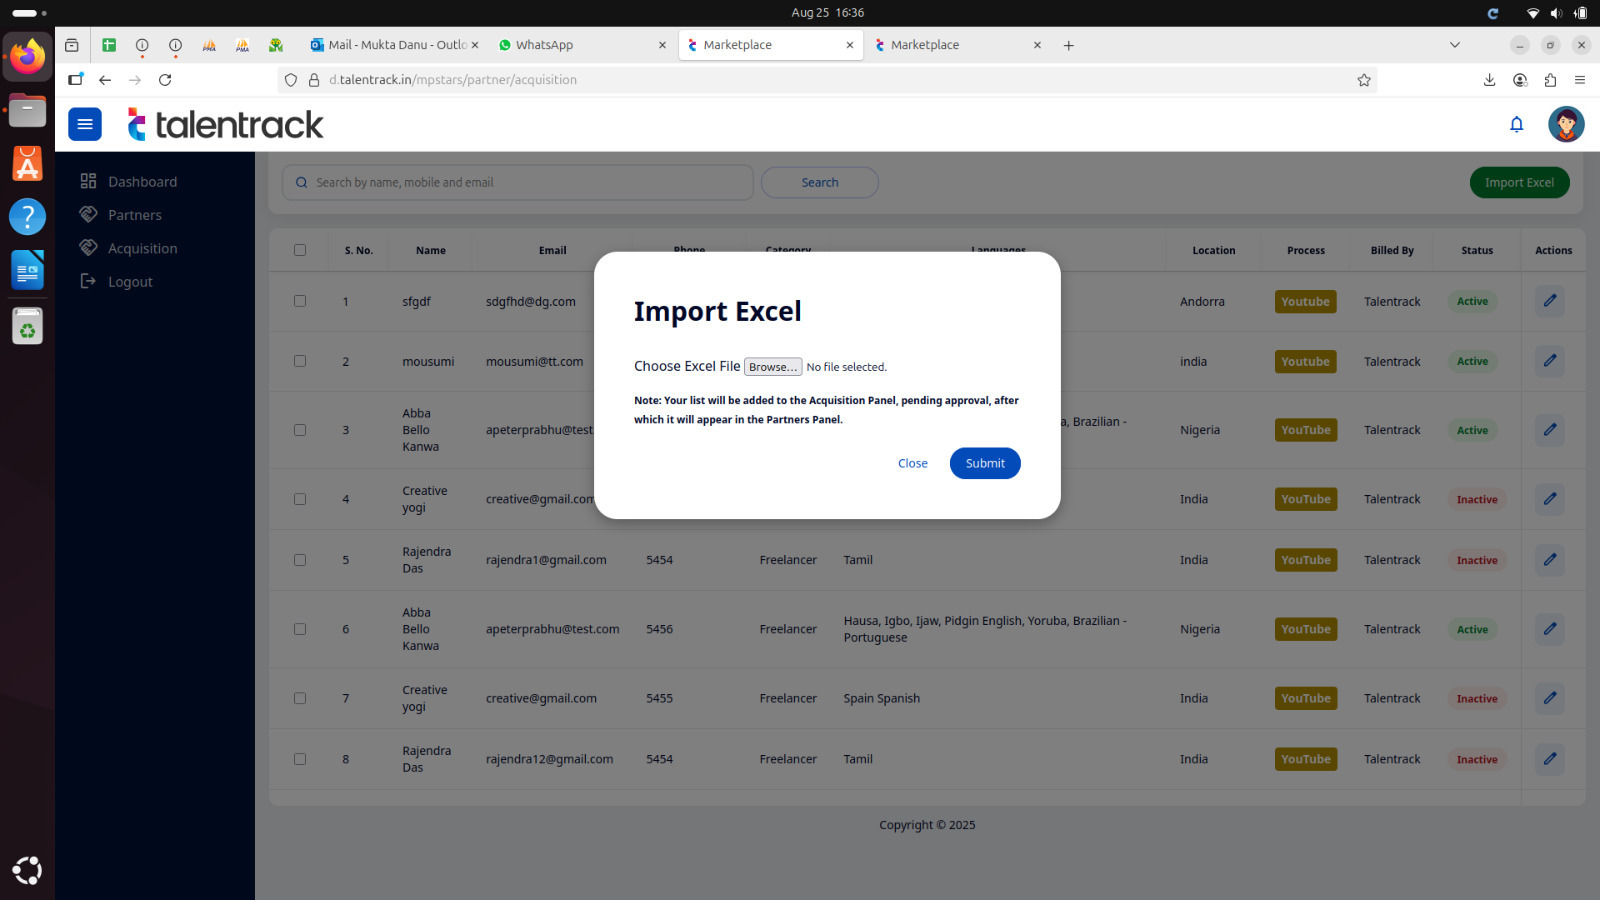This screenshot has height=900, width=1600.
Task: Reload the page using the browser refresh icon
Action: (x=165, y=80)
